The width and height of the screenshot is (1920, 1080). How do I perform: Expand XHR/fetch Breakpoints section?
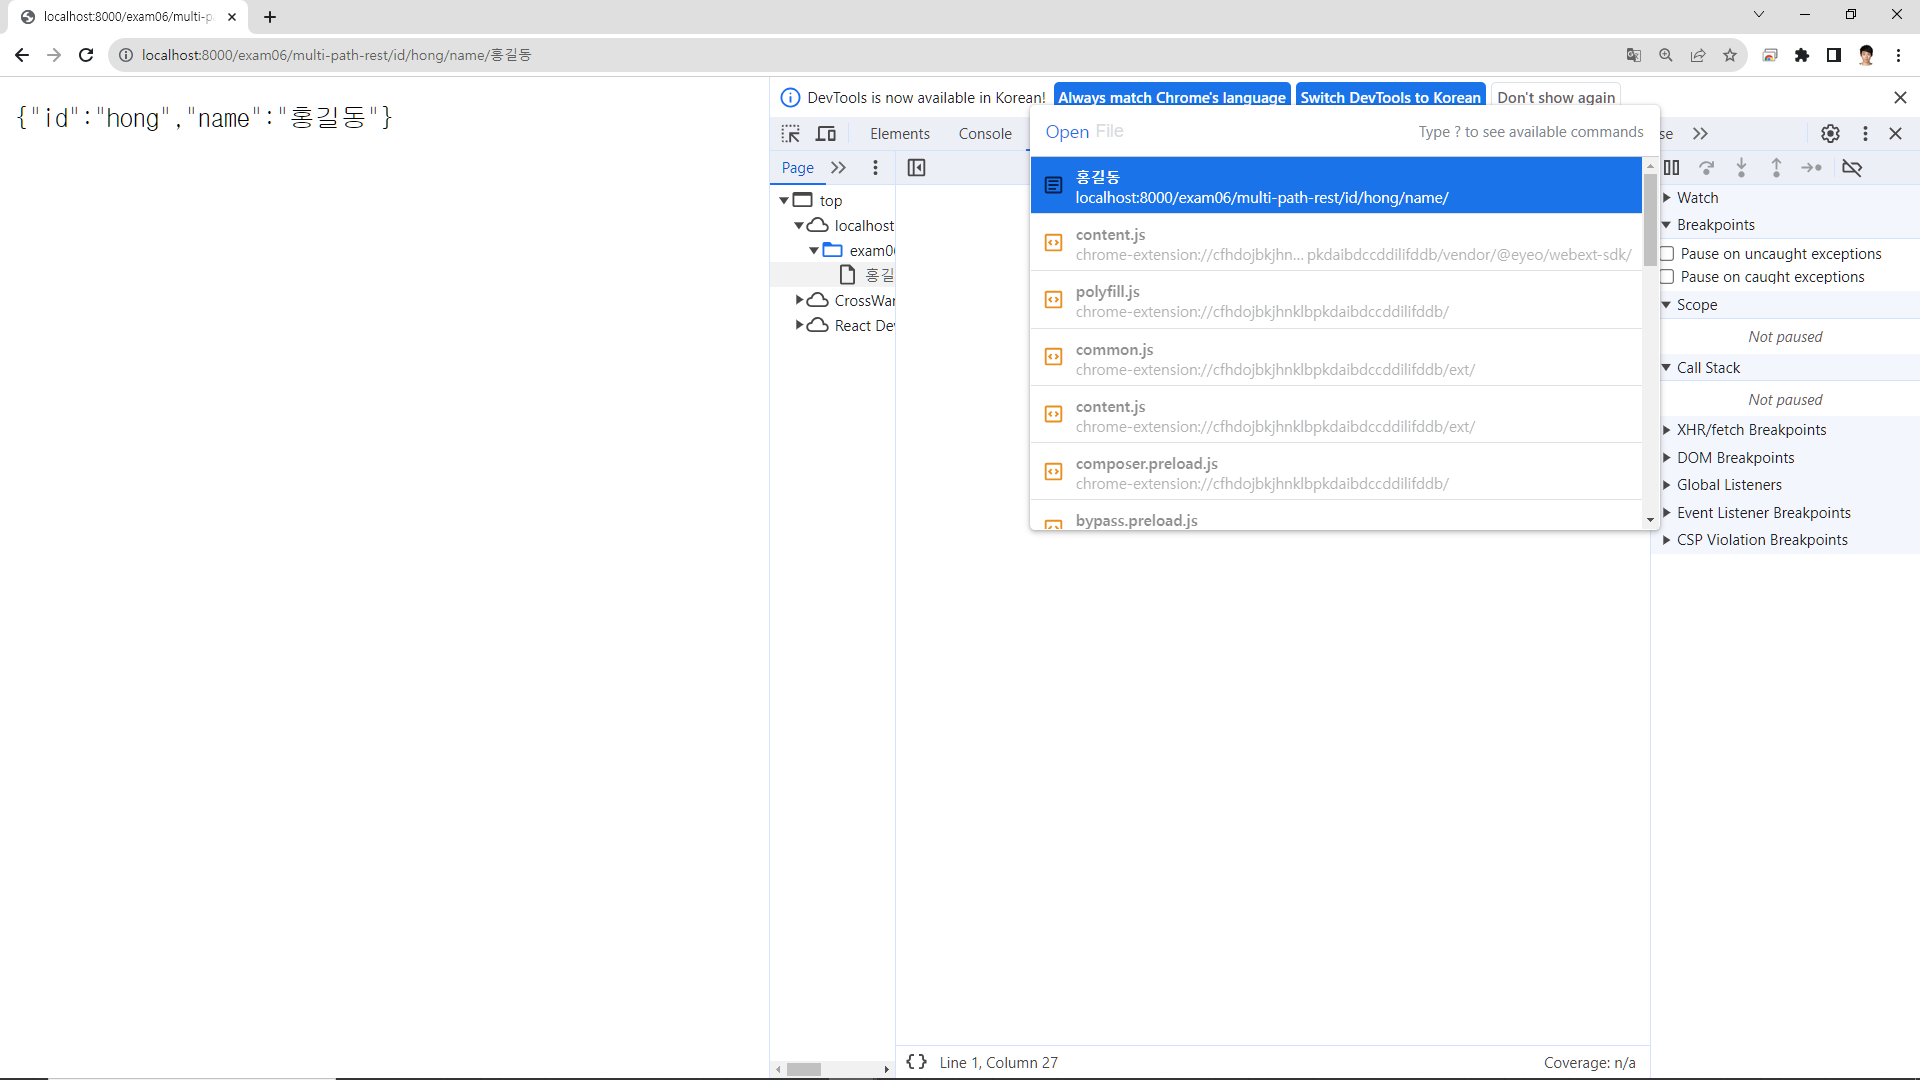pyautogui.click(x=1751, y=430)
